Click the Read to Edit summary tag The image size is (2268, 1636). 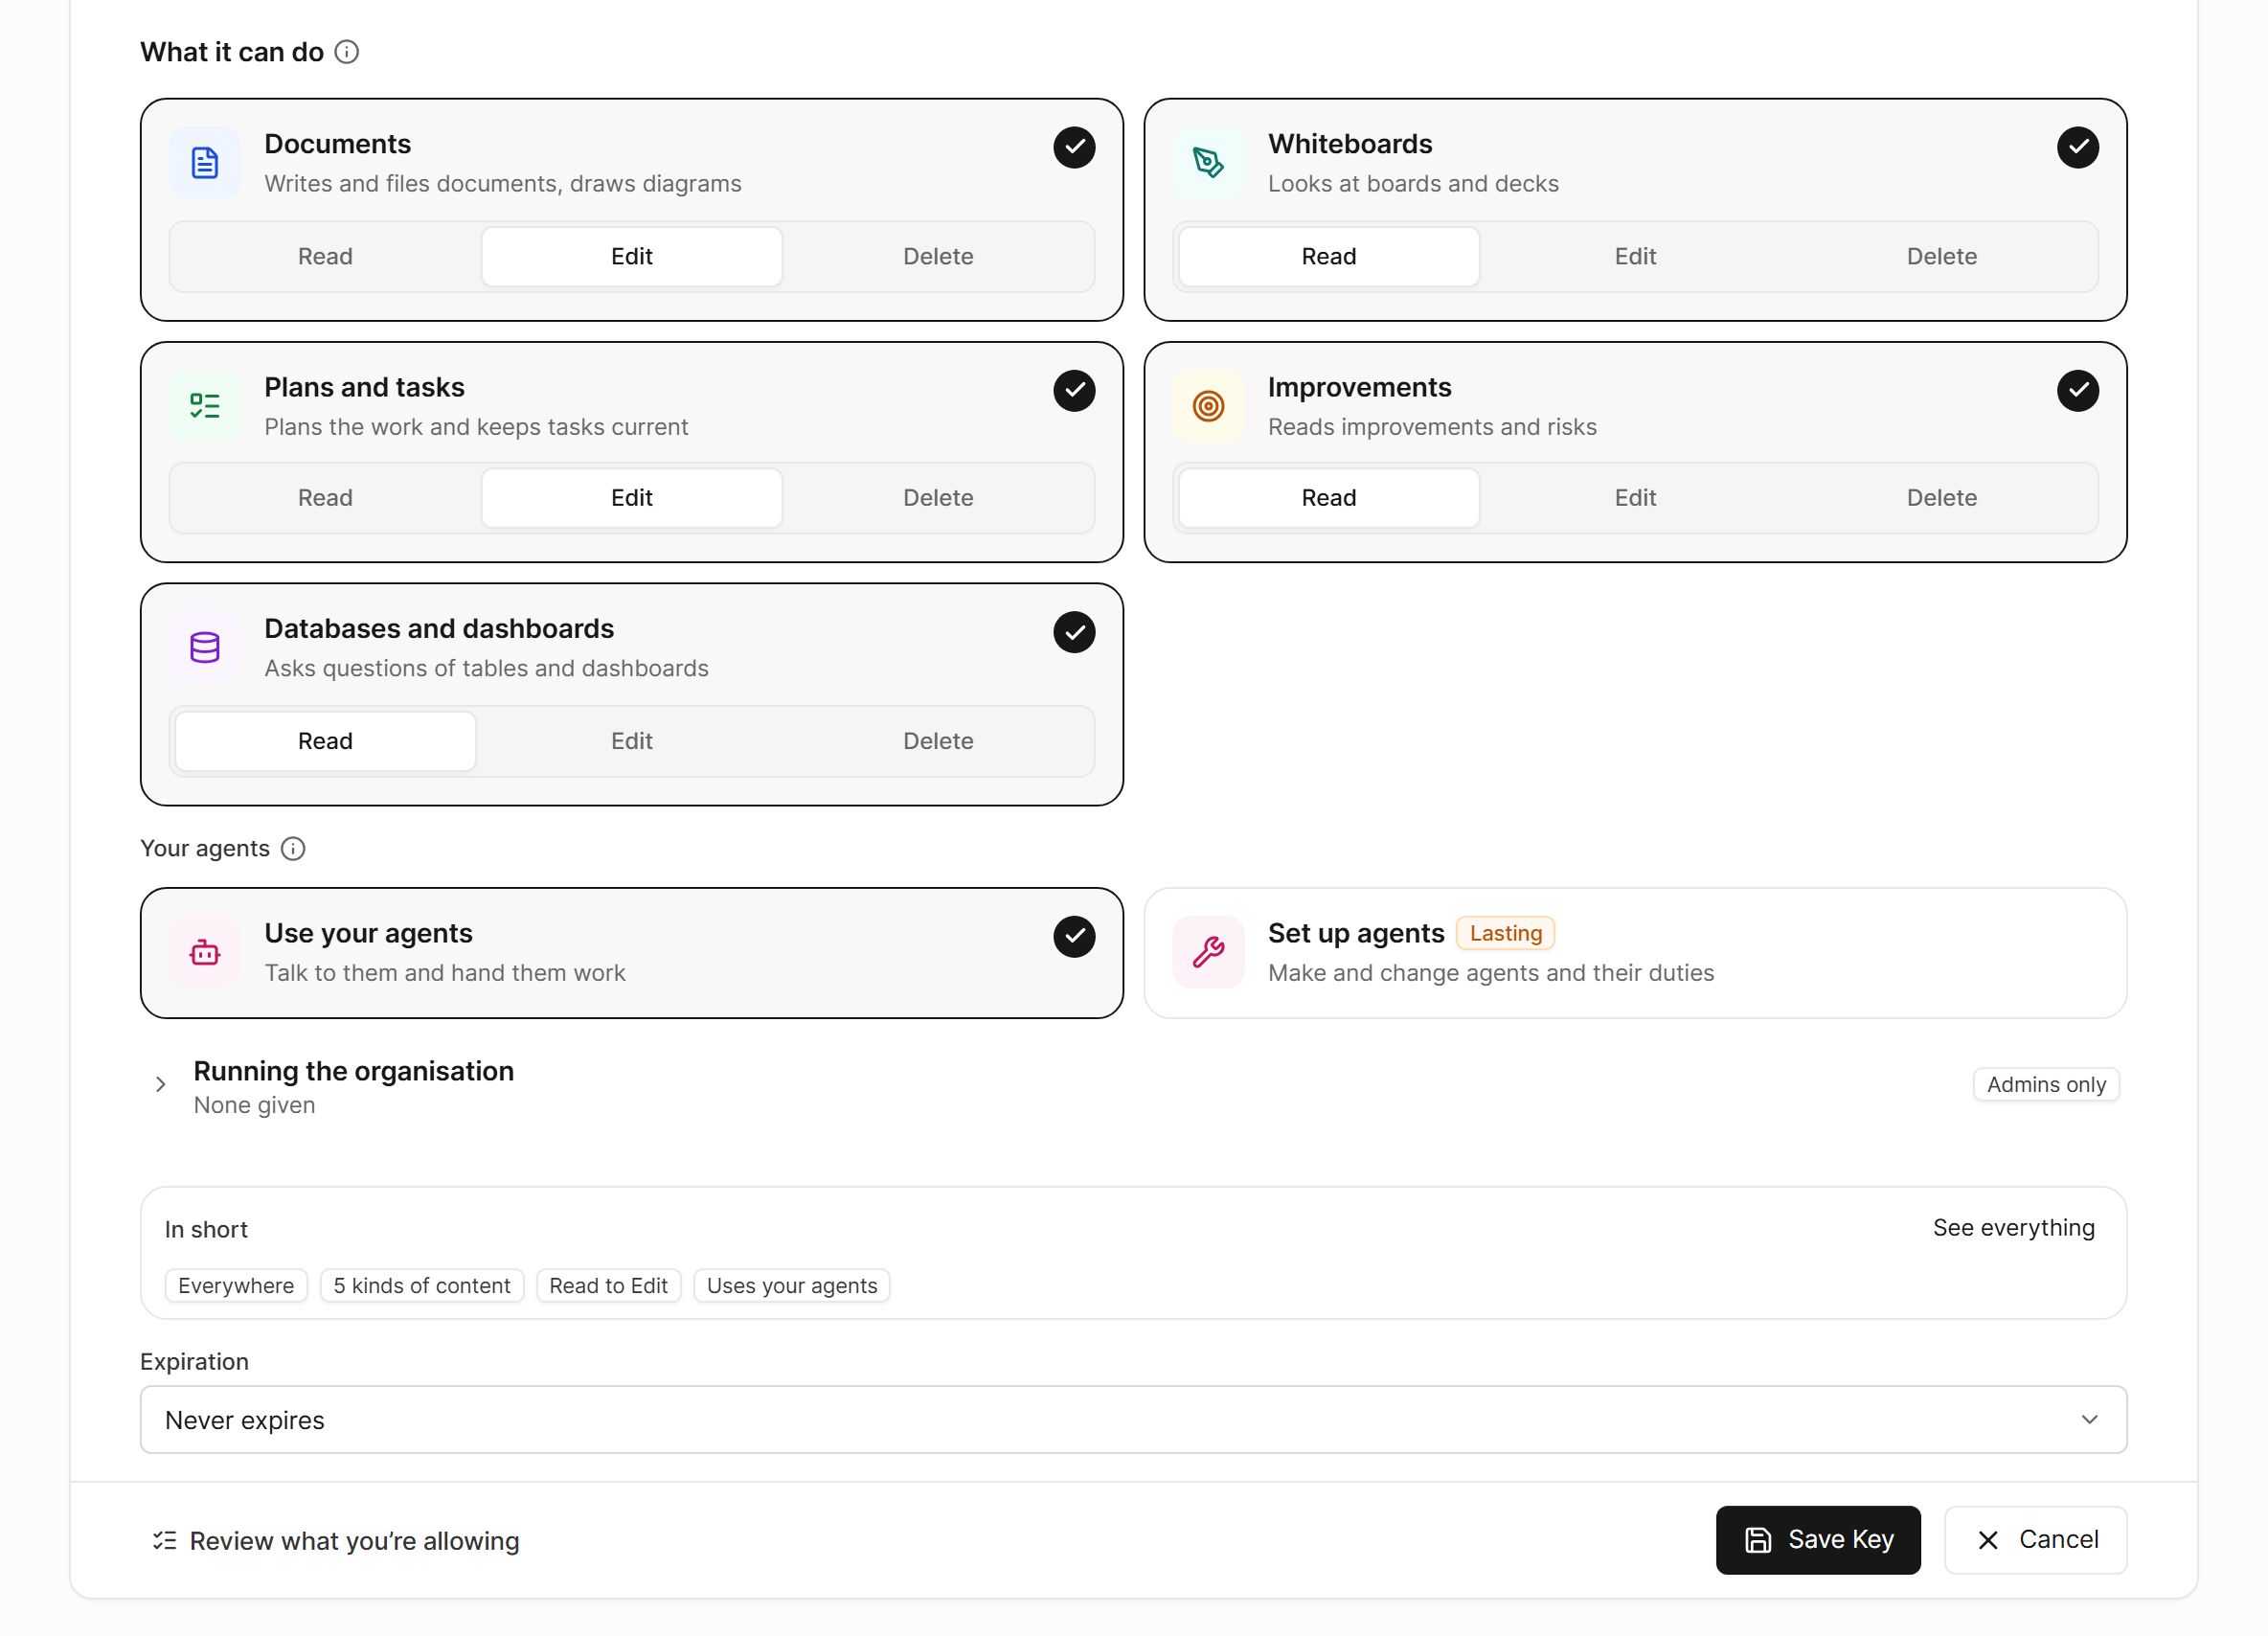(x=608, y=1286)
